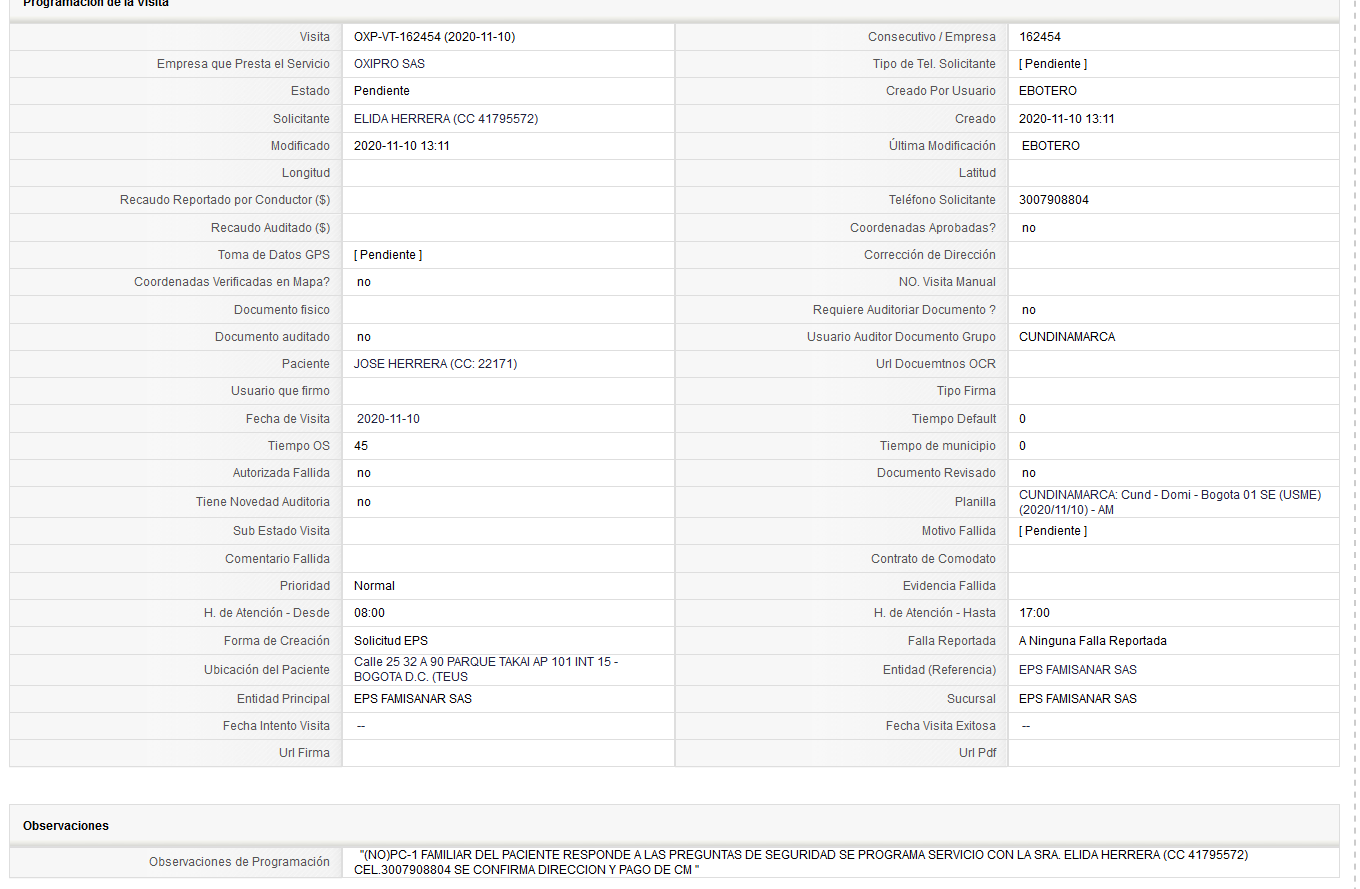Select the Prioridad value Normal
The width and height of the screenshot is (1360, 889).
point(375,586)
